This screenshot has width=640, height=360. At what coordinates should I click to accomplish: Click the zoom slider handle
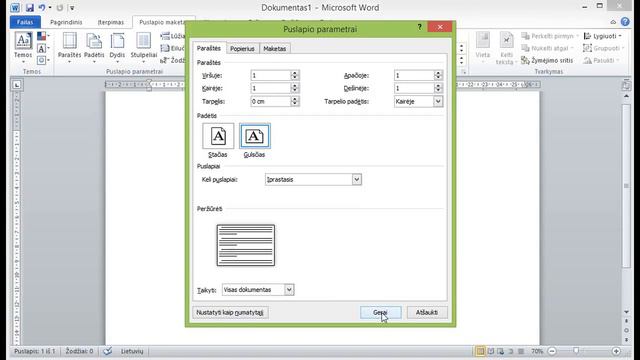pos(576,351)
